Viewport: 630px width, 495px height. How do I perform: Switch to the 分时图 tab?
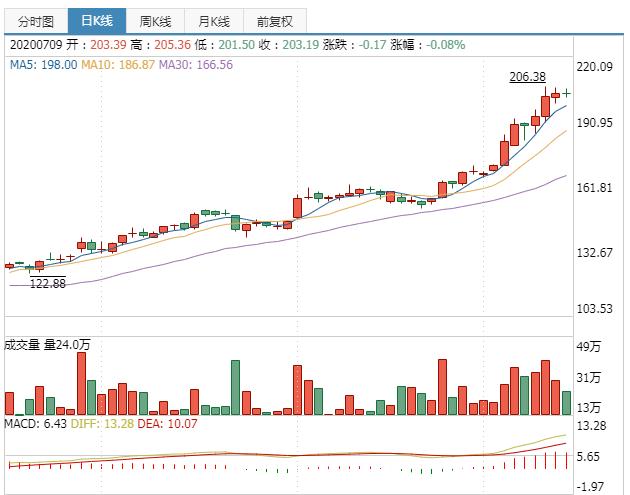tap(35, 21)
